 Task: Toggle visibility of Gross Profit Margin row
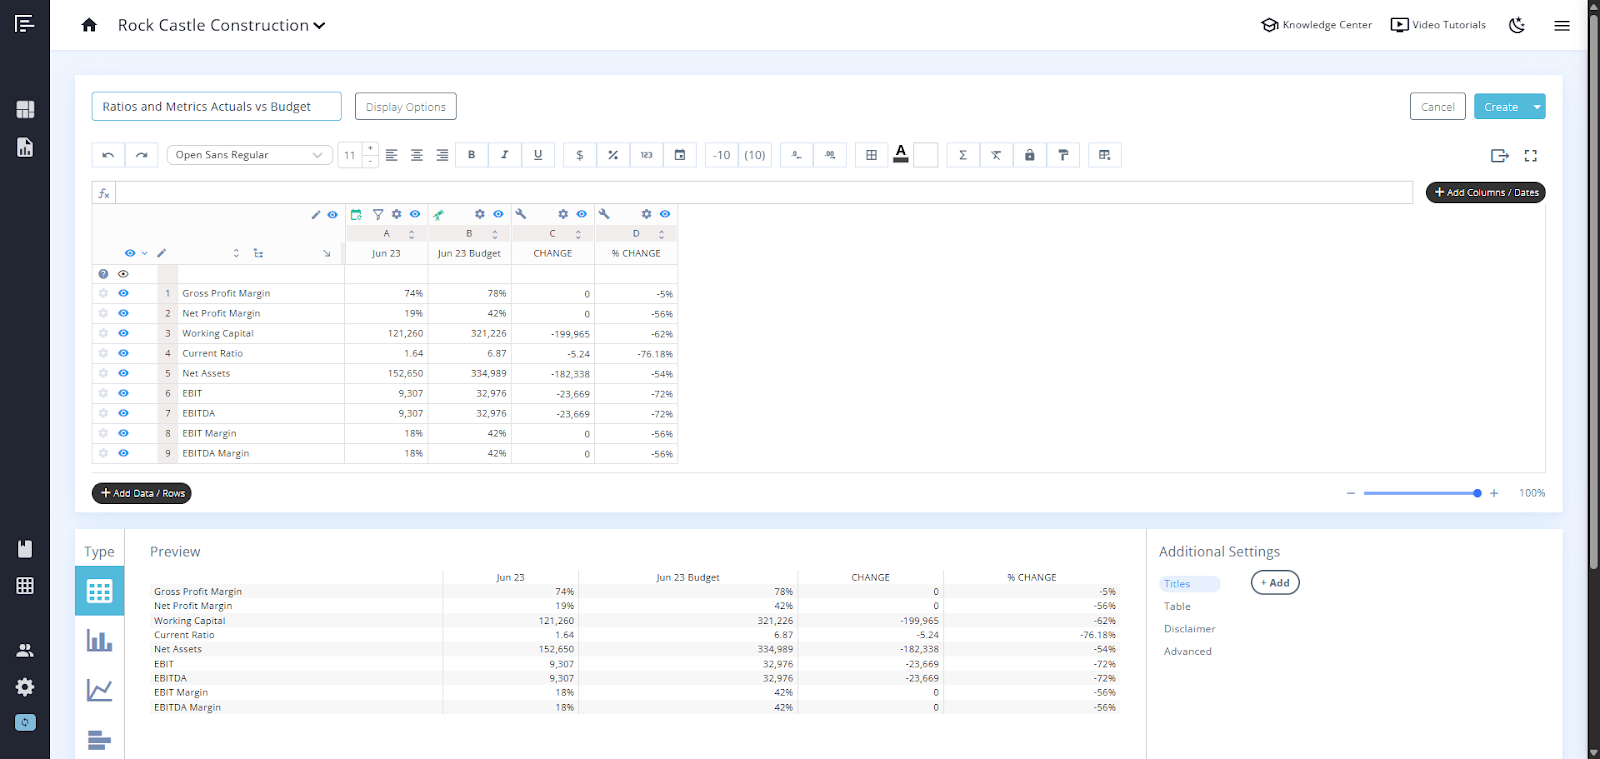[123, 293]
